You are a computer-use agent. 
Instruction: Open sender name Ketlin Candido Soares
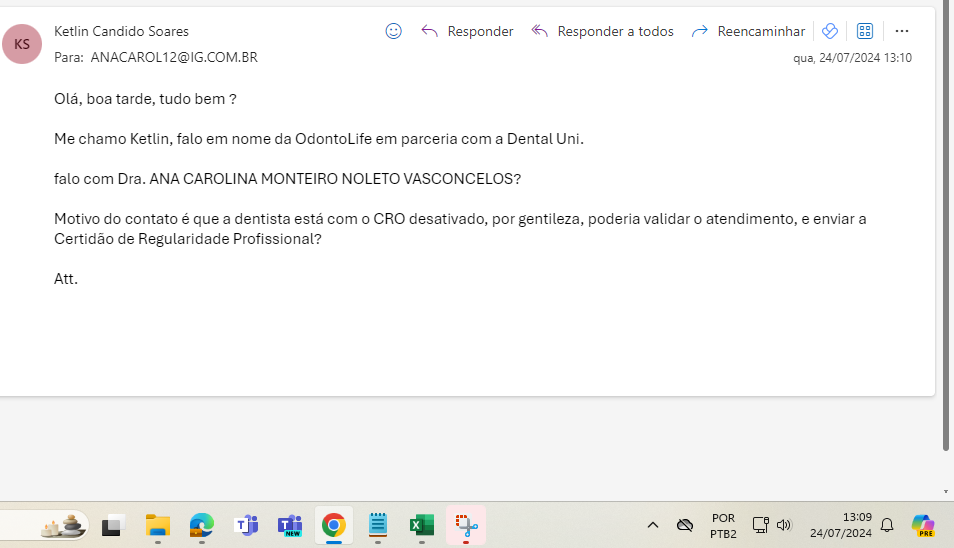pyautogui.click(x=121, y=31)
